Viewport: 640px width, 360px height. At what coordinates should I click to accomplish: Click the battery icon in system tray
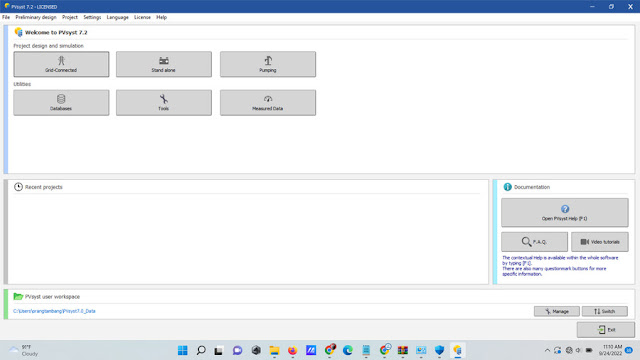pos(589,350)
